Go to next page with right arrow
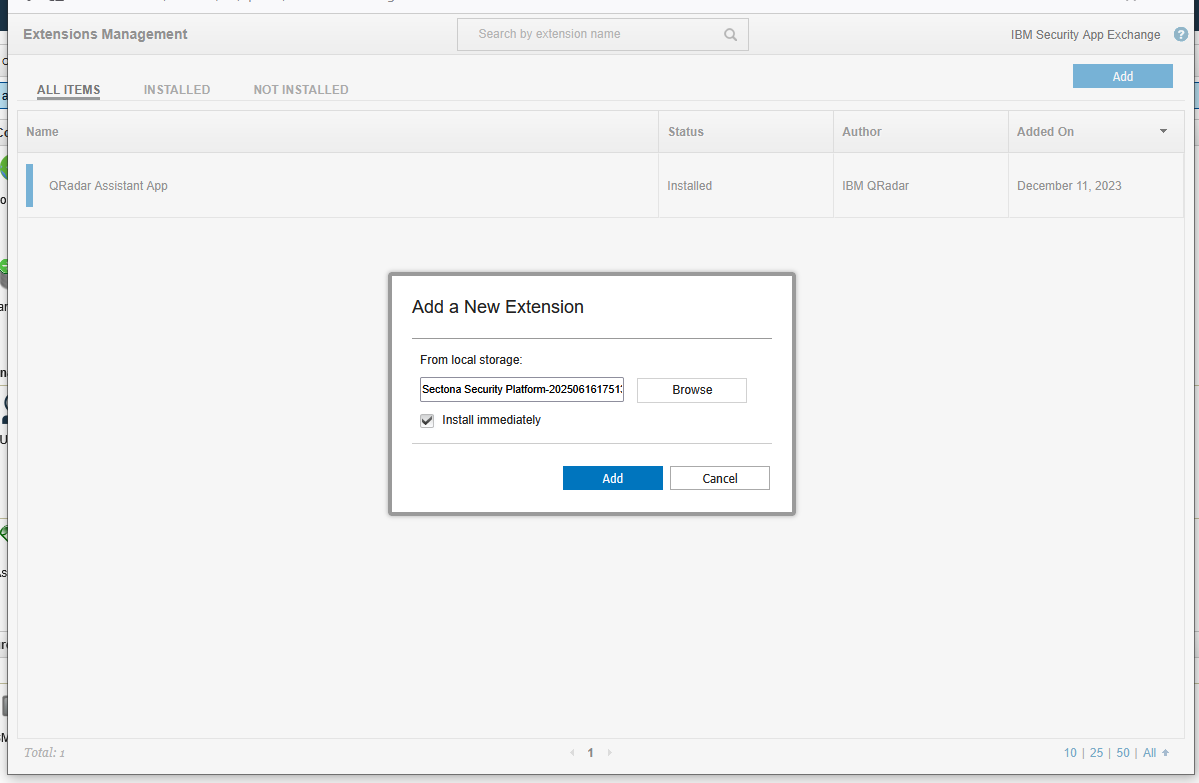The height and width of the screenshot is (783, 1199). coord(610,753)
